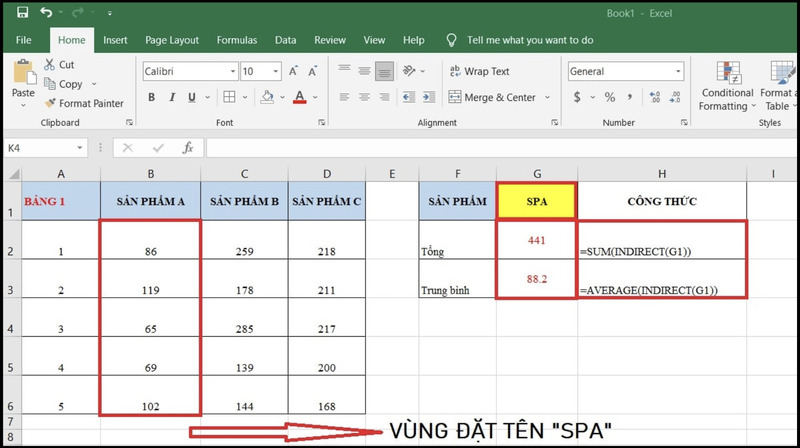Open the Number dialog launcher

pyautogui.click(x=684, y=122)
